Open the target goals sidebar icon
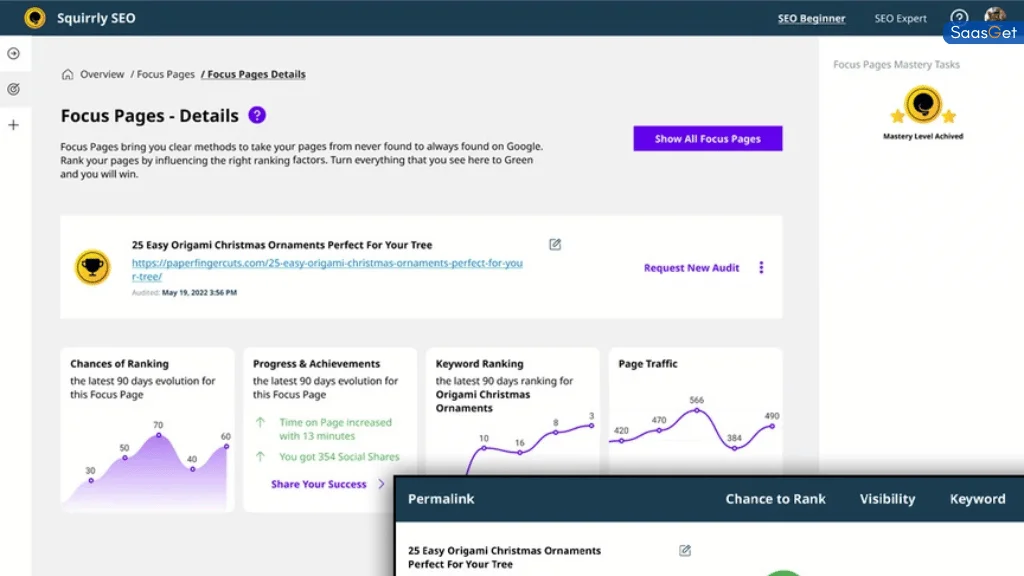Viewport: 1024px width, 576px height. click(14, 89)
